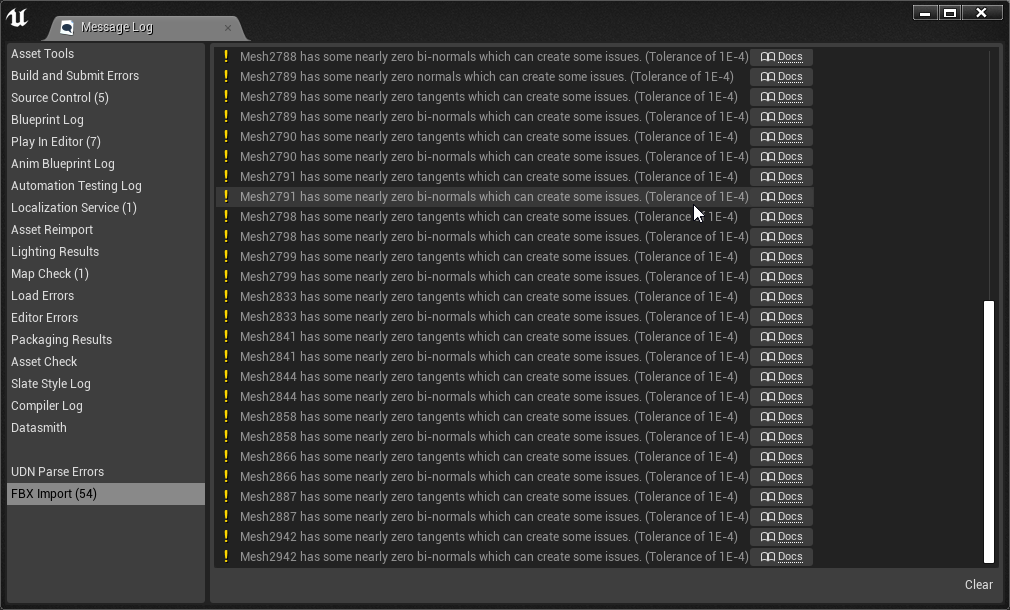Screen dimensions: 1010x610
Task: Click the warning icon next to Mesh2942 message
Action: coord(227,556)
